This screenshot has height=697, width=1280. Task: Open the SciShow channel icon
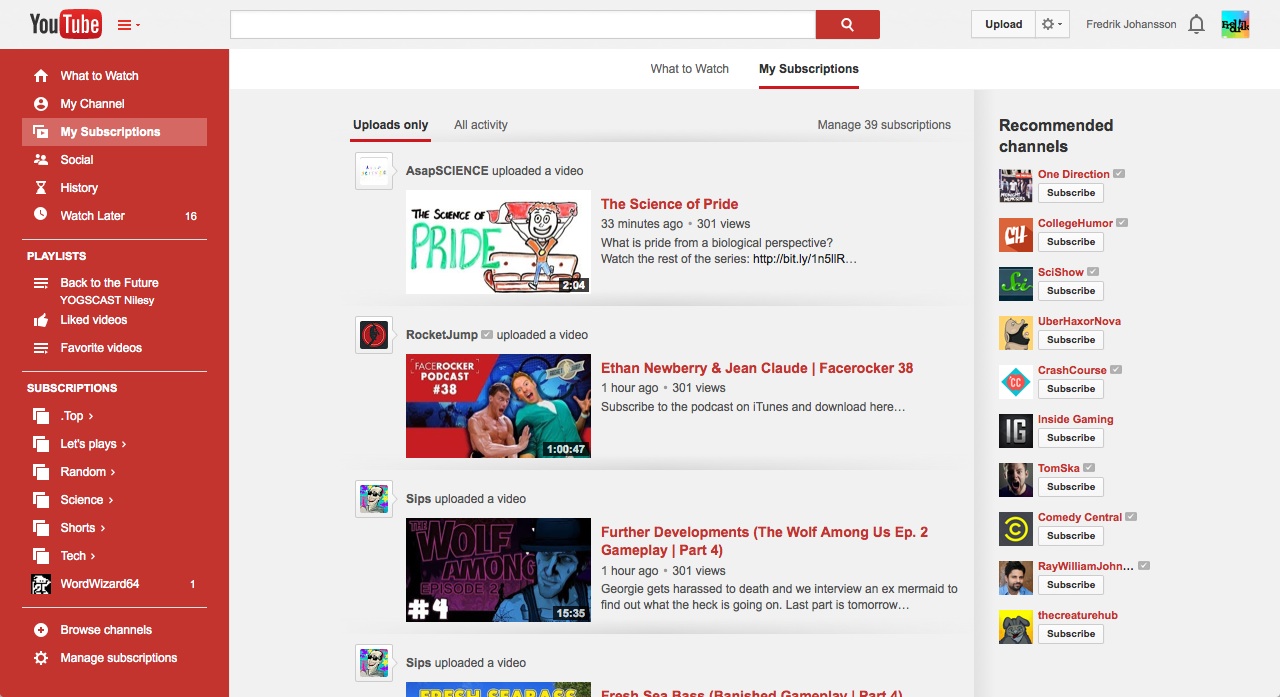1015,284
